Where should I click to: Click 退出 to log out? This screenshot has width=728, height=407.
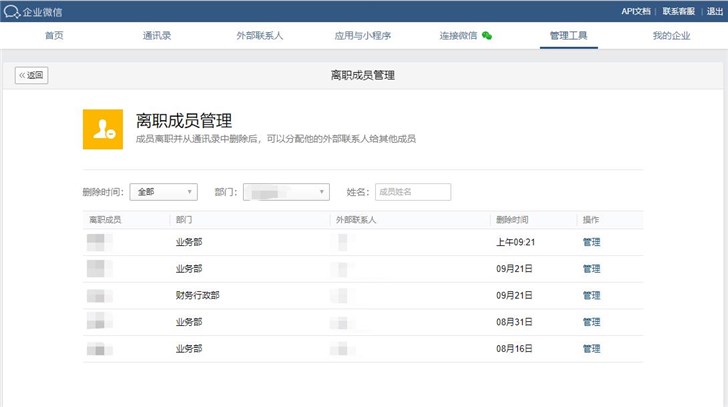[715, 11]
